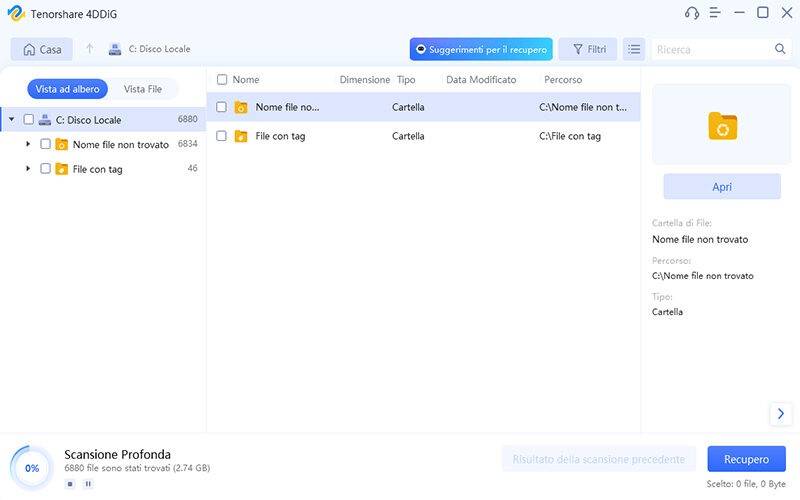Expand side panel with right chevron

pyautogui.click(x=779, y=414)
